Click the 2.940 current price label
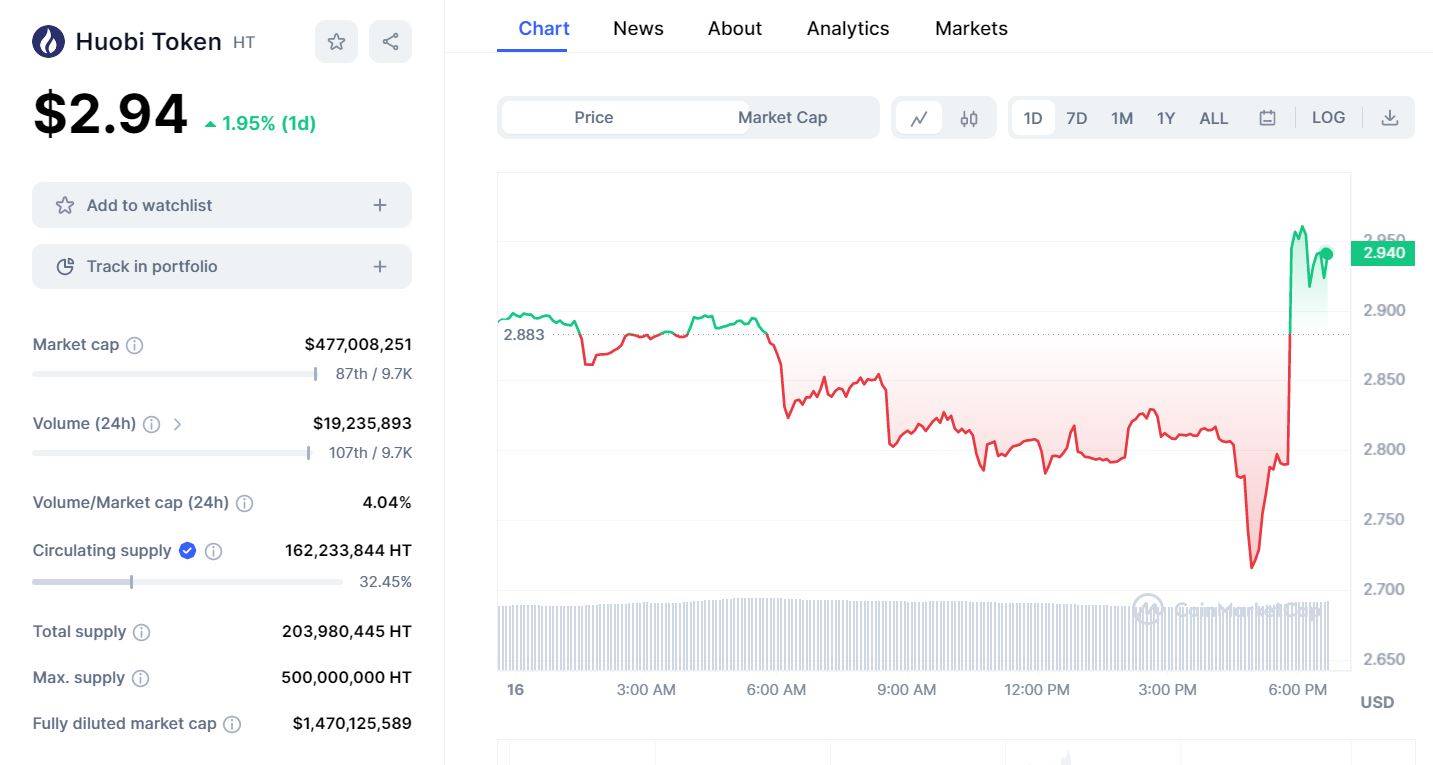This screenshot has width=1433, height=765. pos(1383,253)
